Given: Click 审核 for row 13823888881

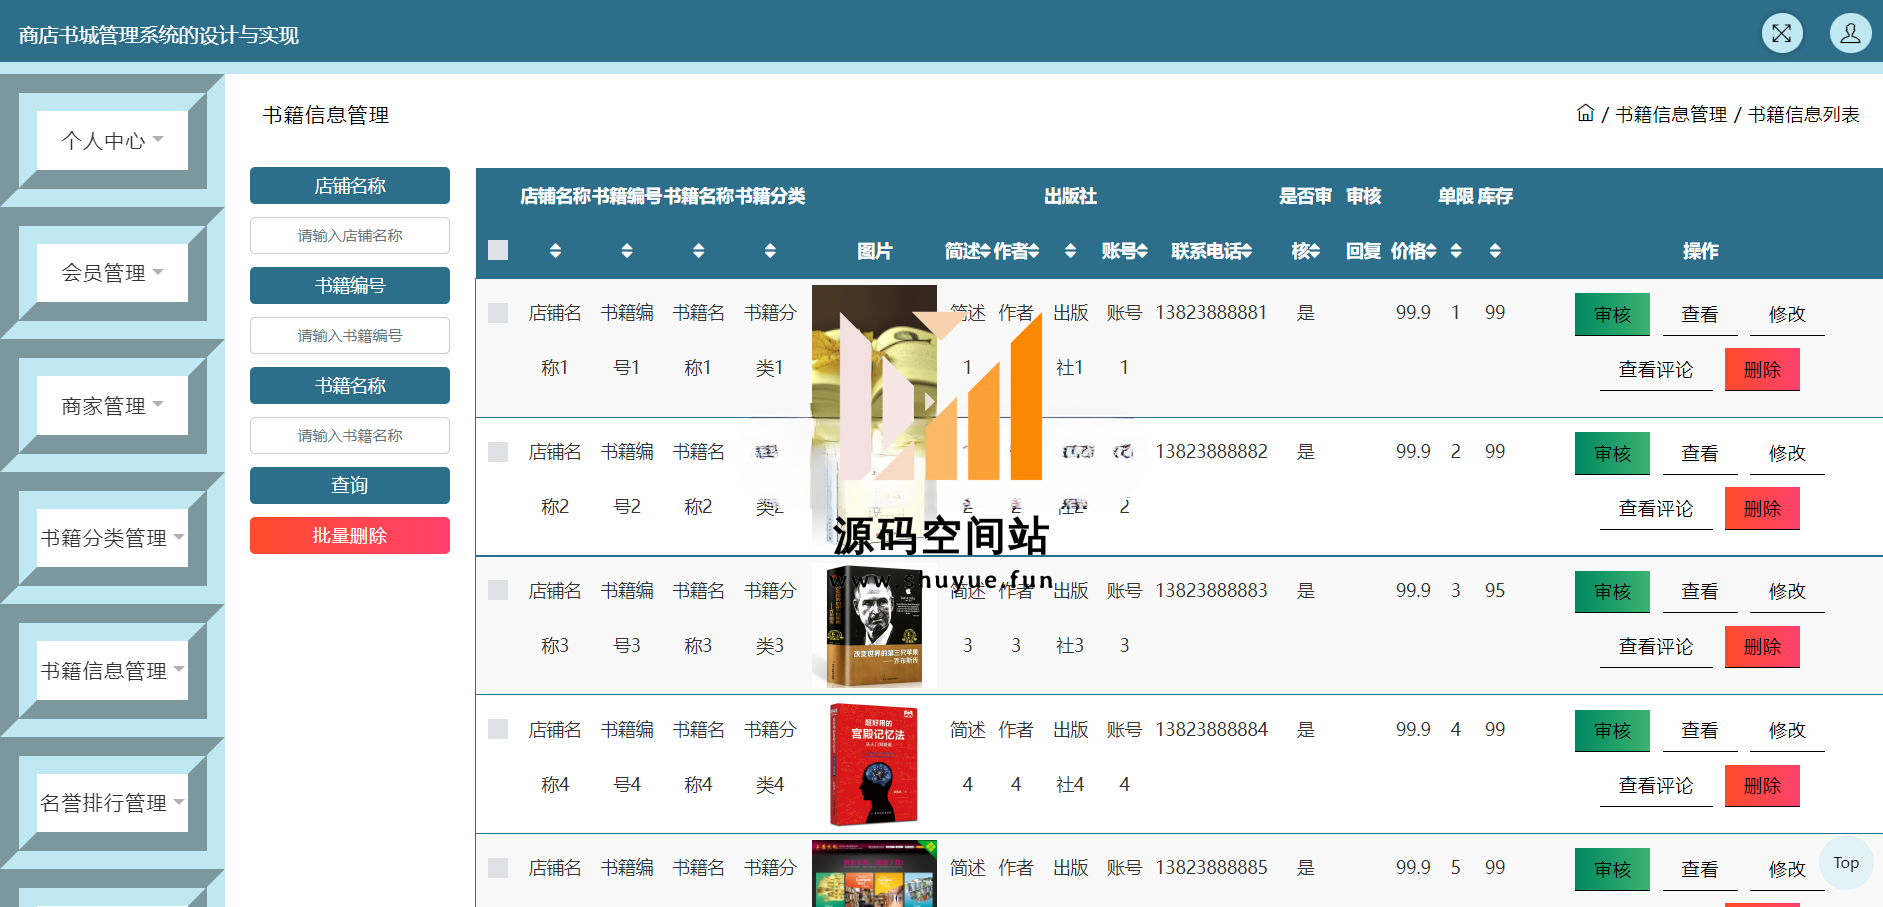Looking at the screenshot, I should coord(1612,314).
